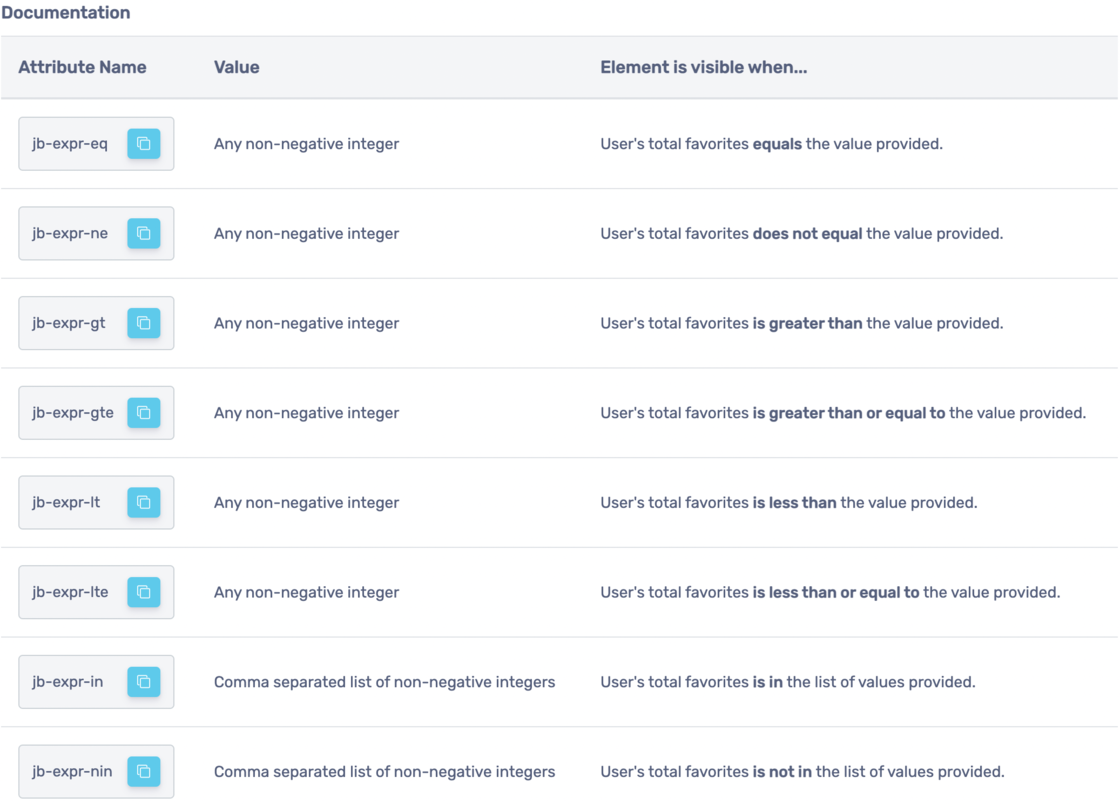Click the "Element is visible when..." header
1120x804 pixels.
[x=703, y=67]
